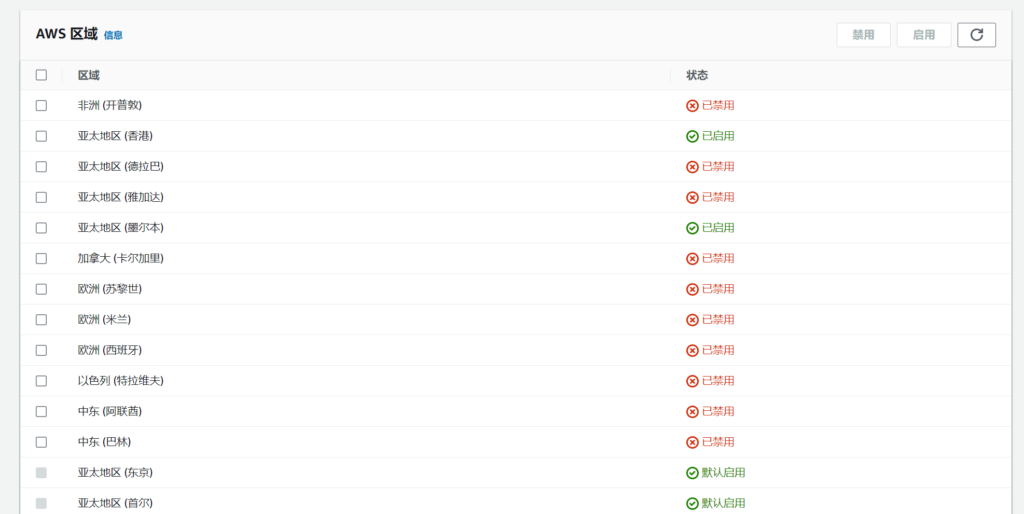Click the disabled status icon for 非洲 (开普敦)
The width and height of the screenshot is (1024, 514).
click(692, 105)
